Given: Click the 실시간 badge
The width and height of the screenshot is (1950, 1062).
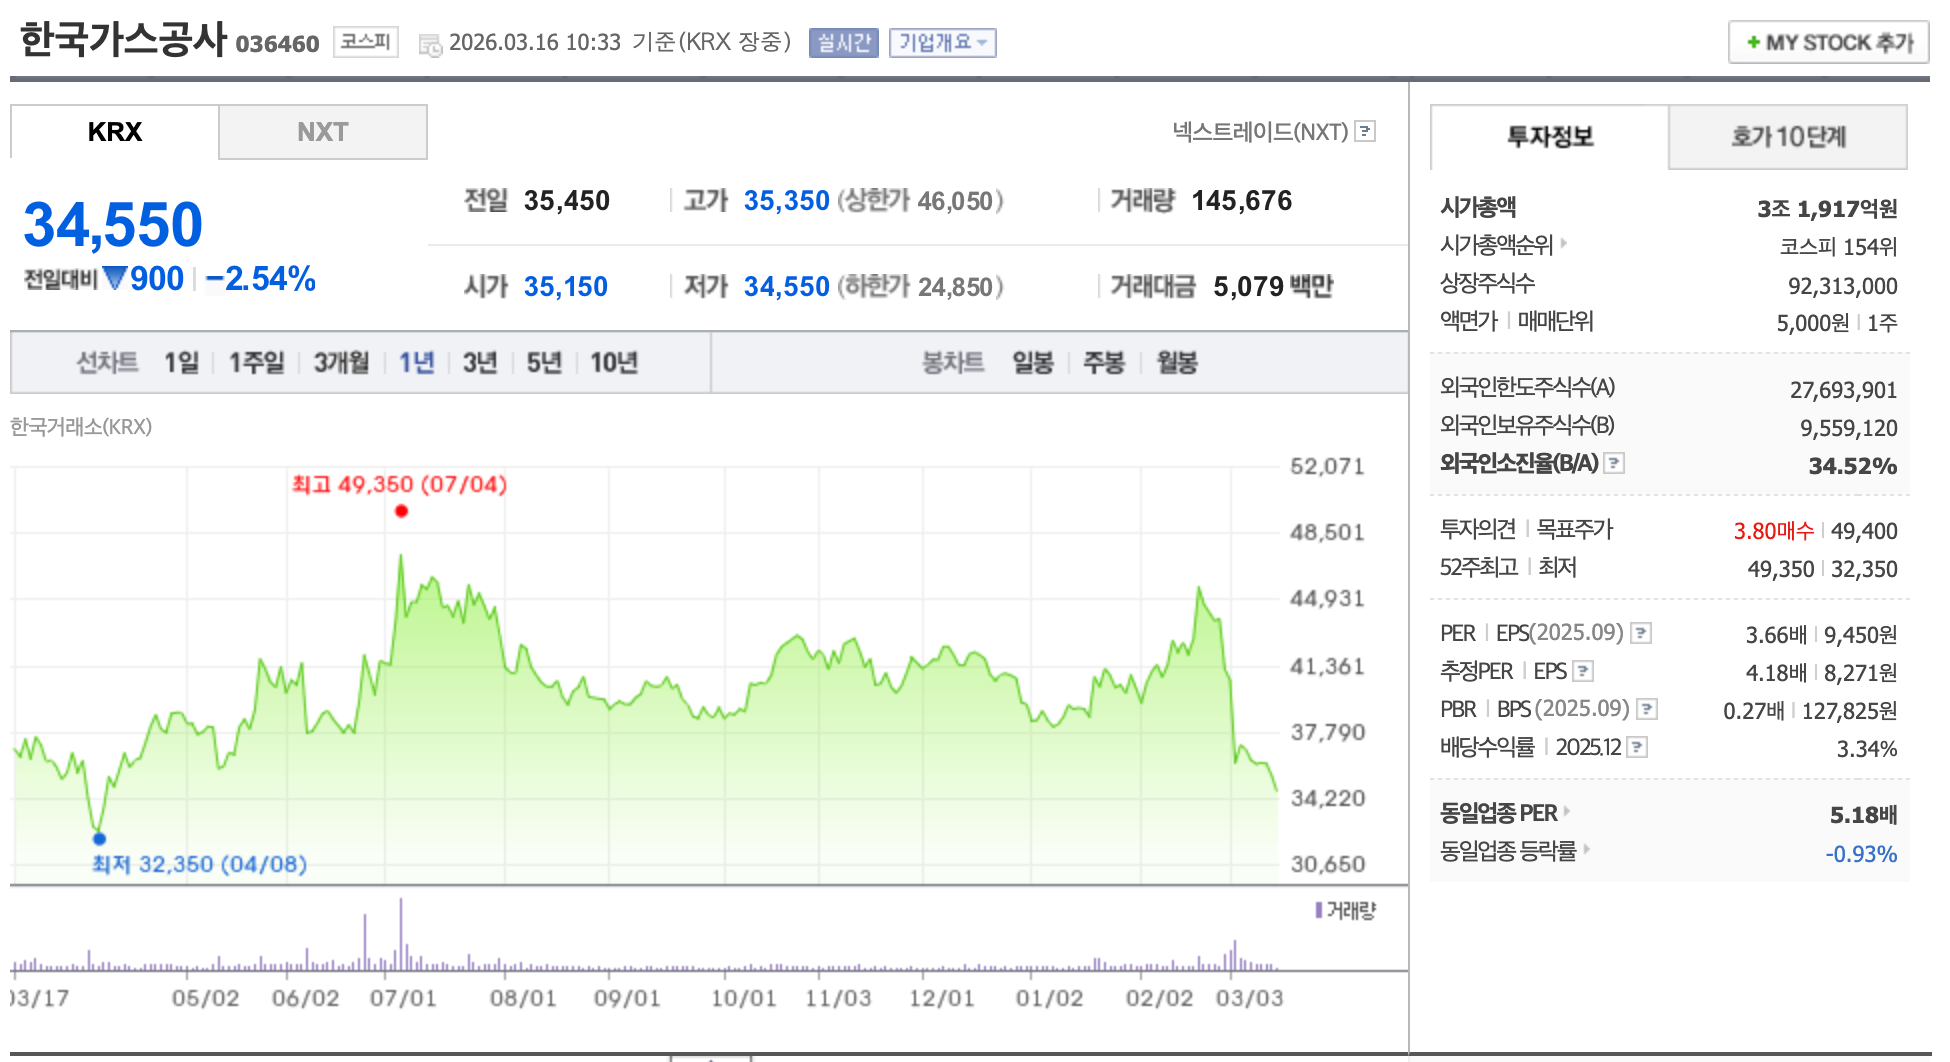Looking at the screenshot, I should (x=844, y=42).
